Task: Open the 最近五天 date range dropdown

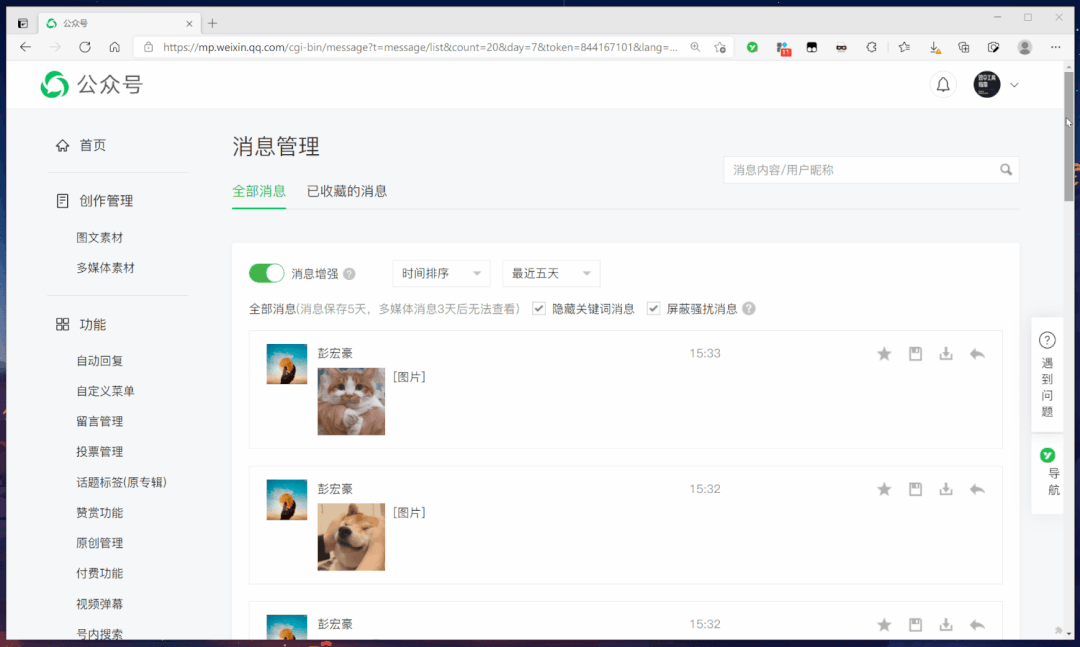Action: click(x=551, y=272)
